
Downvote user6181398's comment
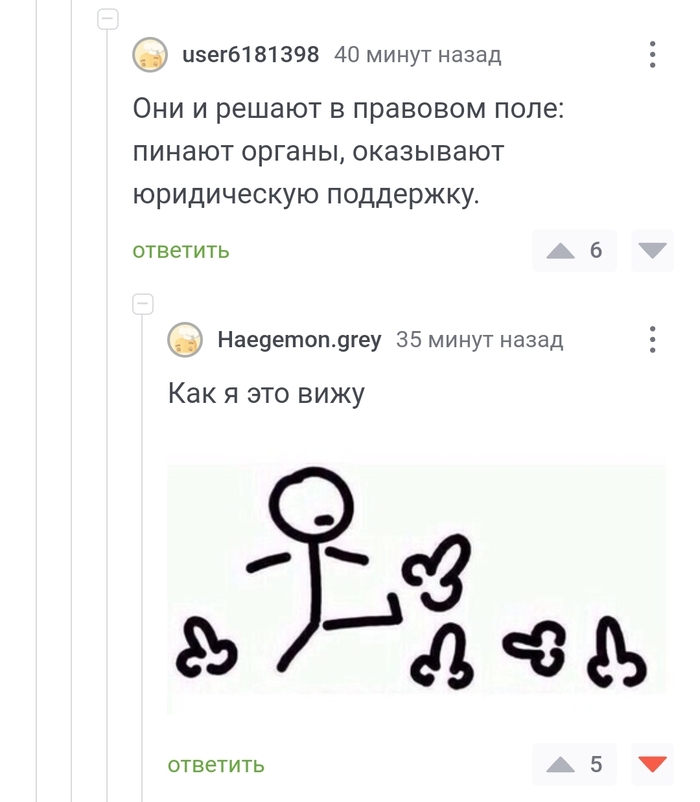click(652, 251)
